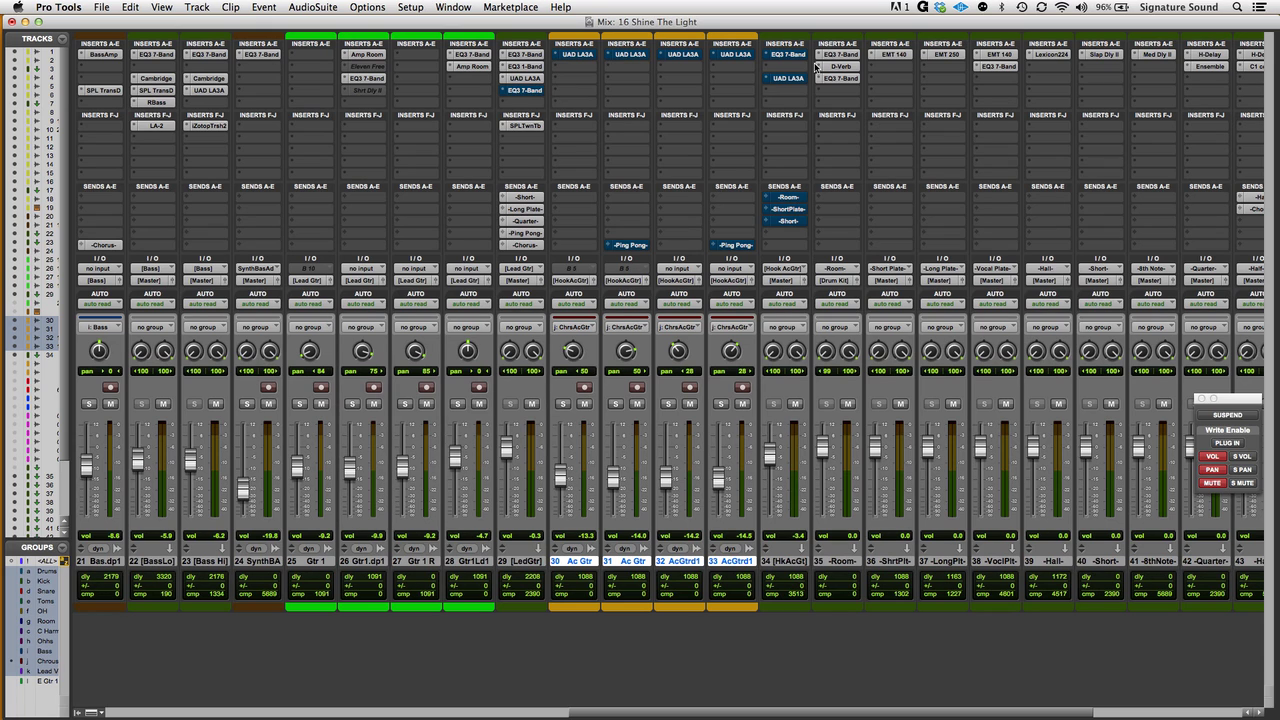Click the pan knob on Bas.dp1 track

coord(99,351)
